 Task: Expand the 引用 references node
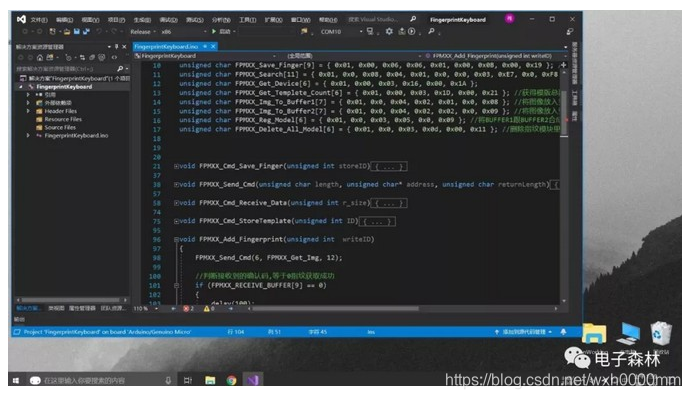(x=28, y=95)
